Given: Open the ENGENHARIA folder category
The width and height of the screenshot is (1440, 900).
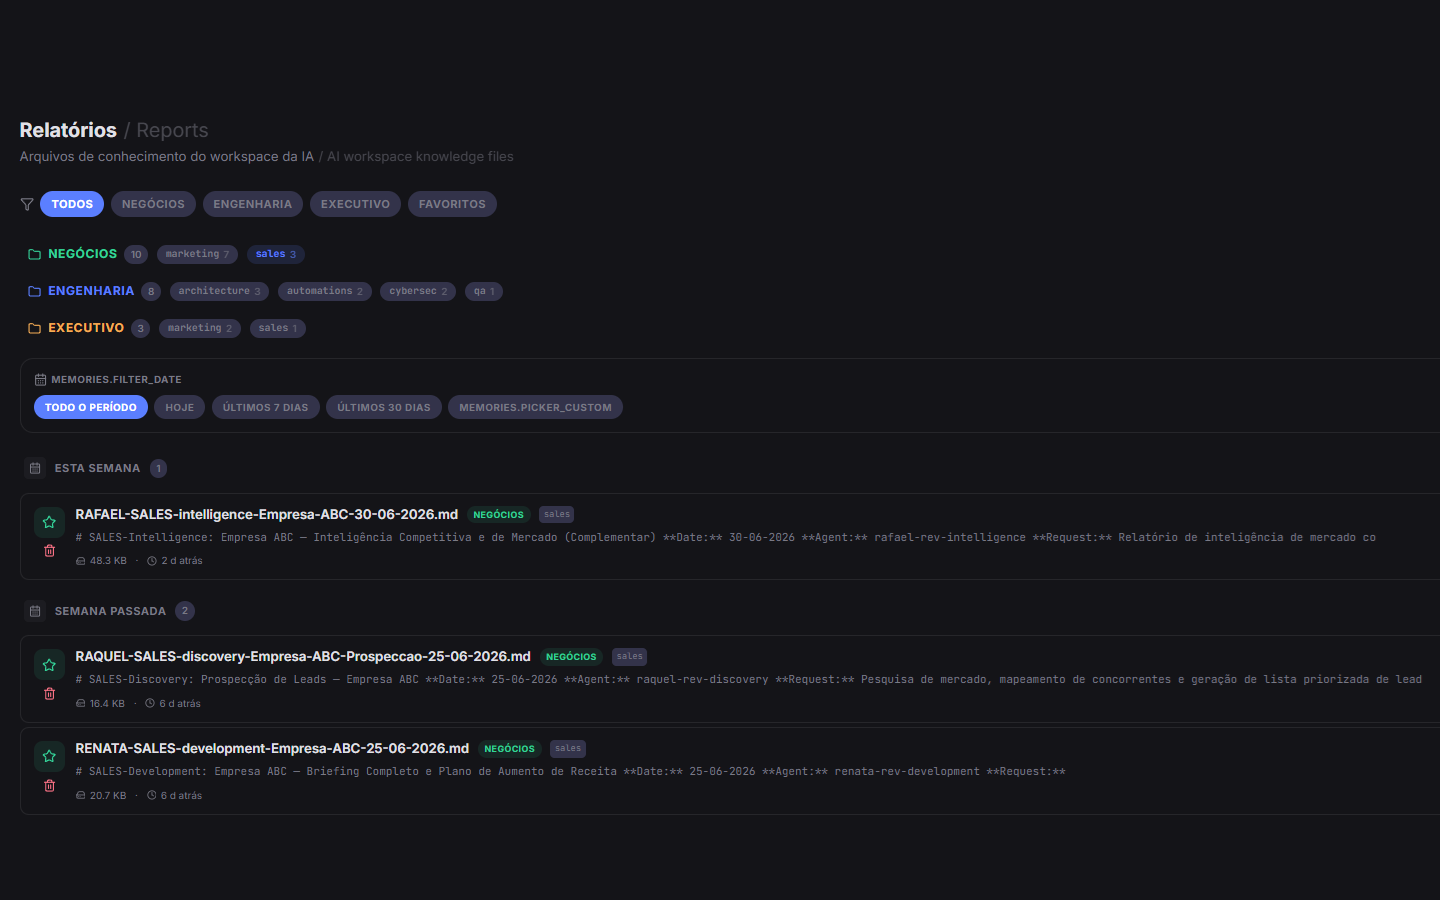Looking at the screenshot, I should tap(90, 291).
